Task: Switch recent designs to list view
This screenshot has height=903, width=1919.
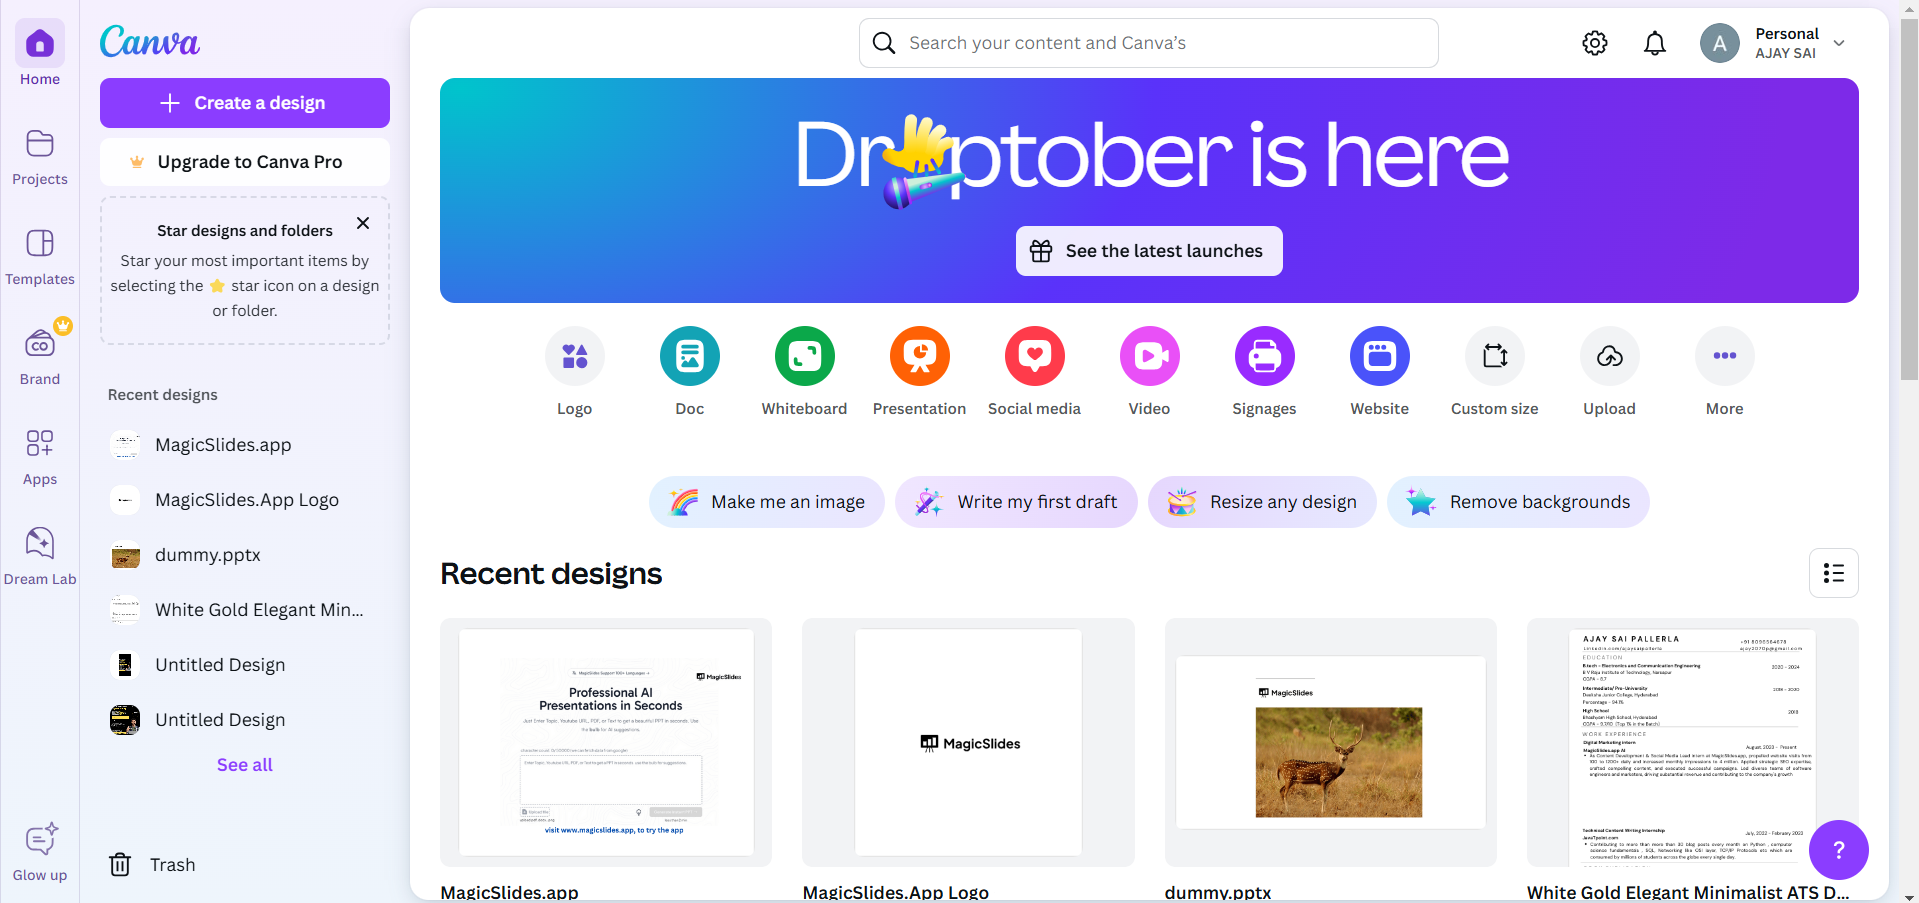Action: (1834, 573)
